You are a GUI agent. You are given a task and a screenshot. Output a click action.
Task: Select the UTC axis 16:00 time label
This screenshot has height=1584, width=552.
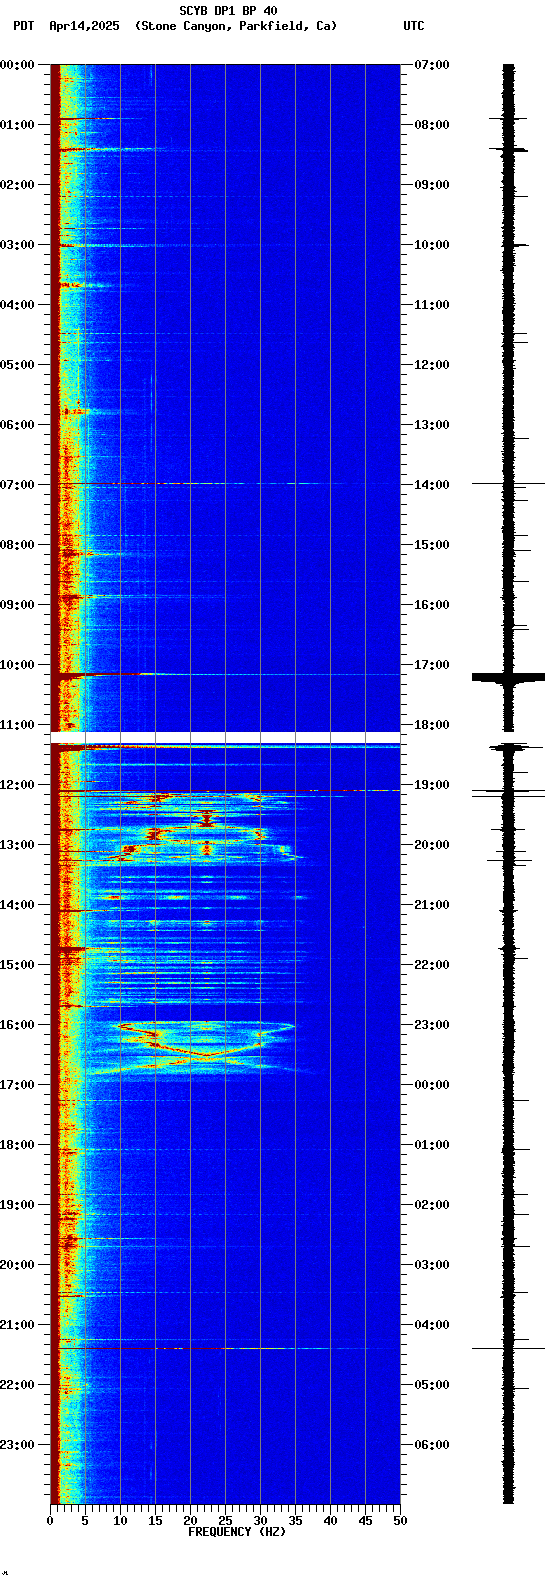coord(431,605)
